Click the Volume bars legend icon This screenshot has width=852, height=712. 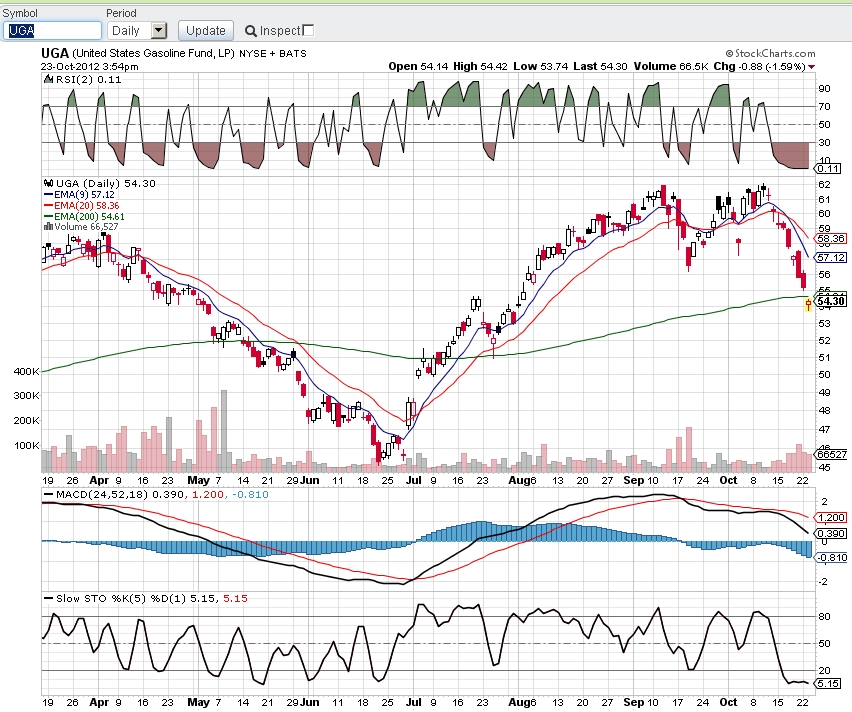click(x=48, y=226)
